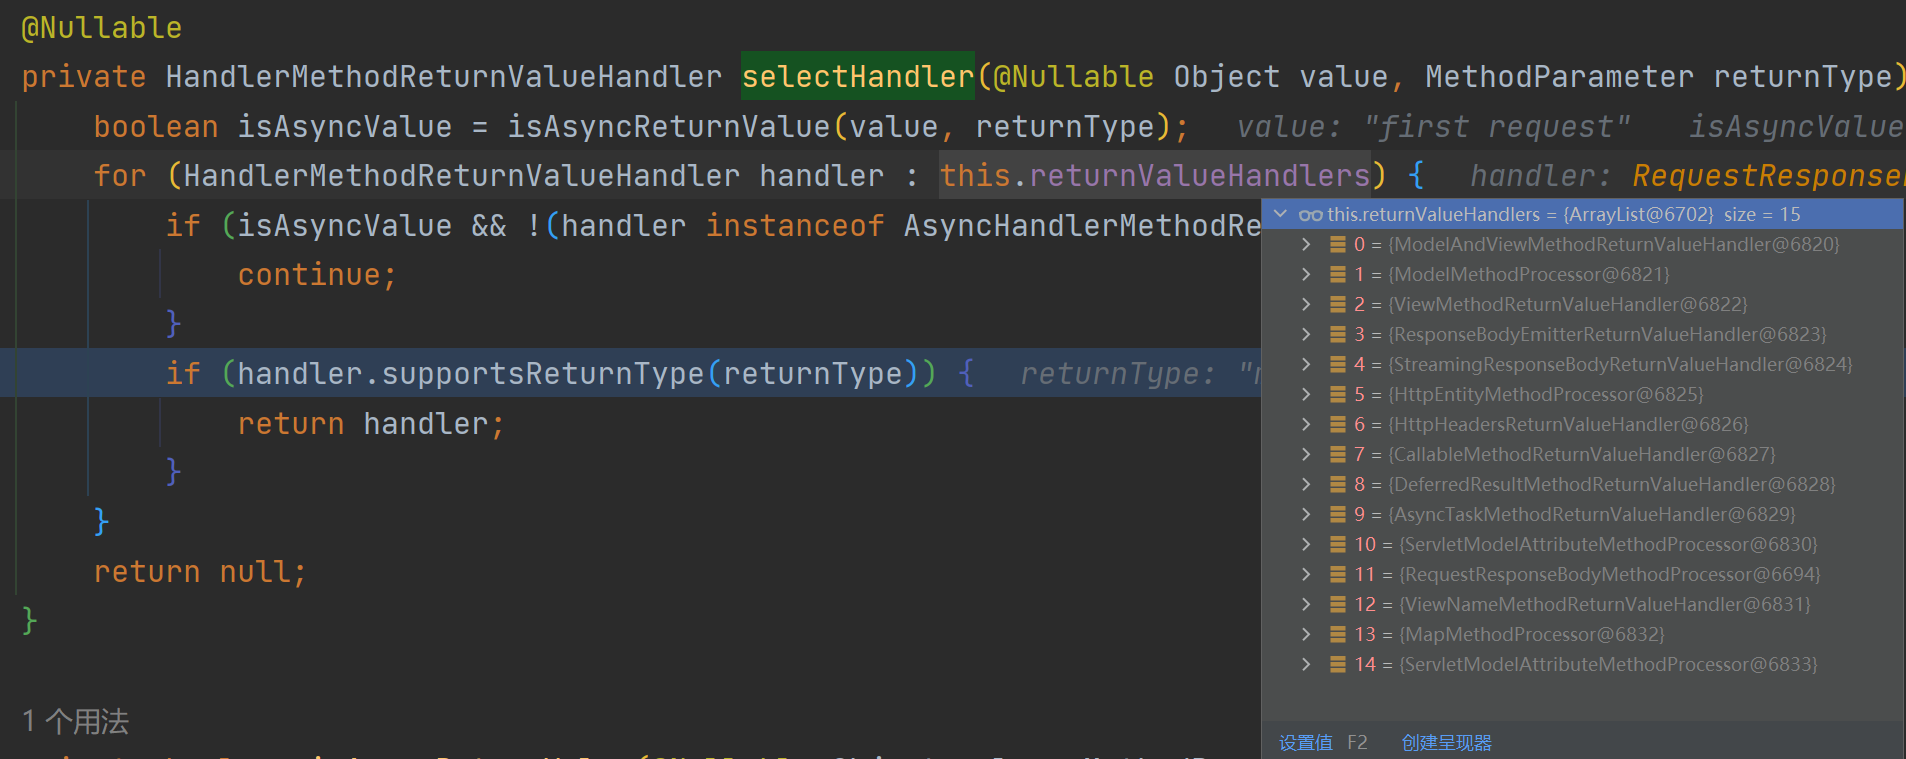Click the isAsyncReturnValue method call
Screen dimensions: 1906x759
pos(668,126)
